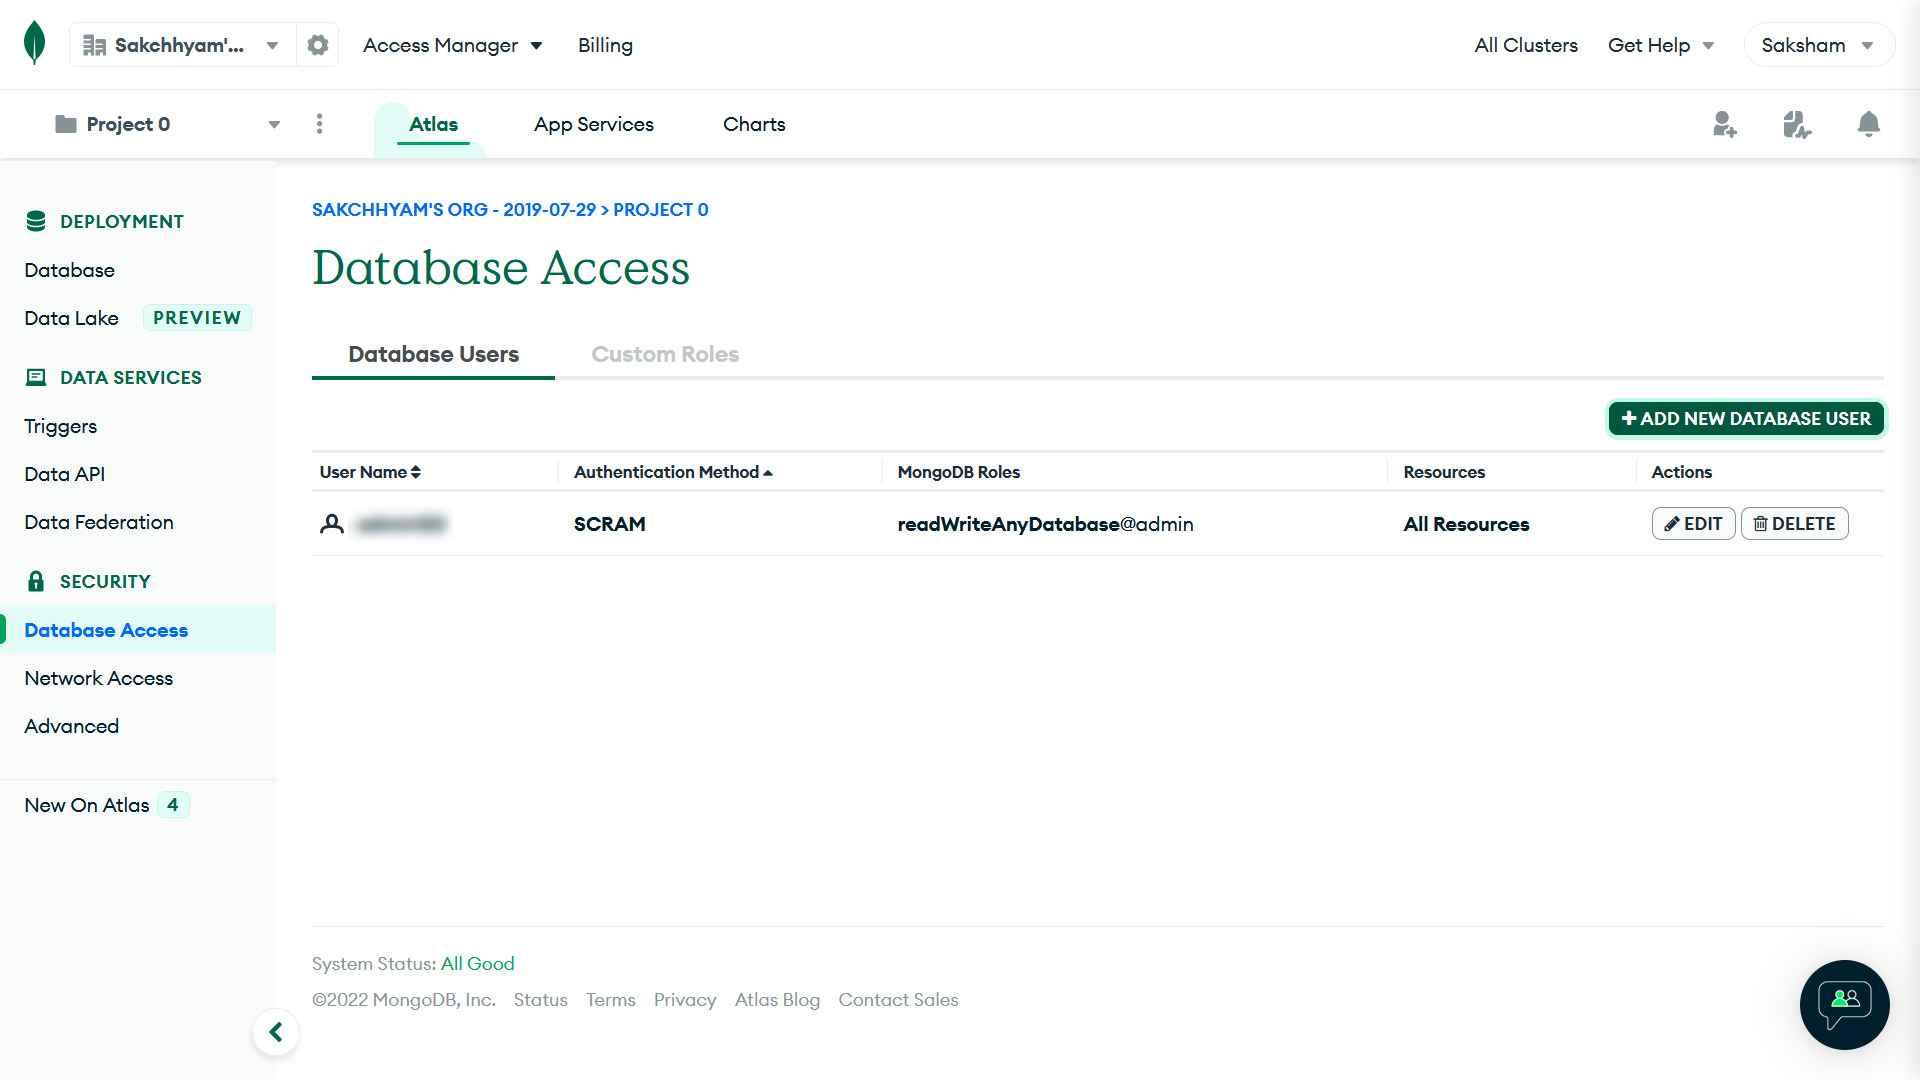
Task: Collapse the sidebar with the chevron button
Action: click(276, 1032)
